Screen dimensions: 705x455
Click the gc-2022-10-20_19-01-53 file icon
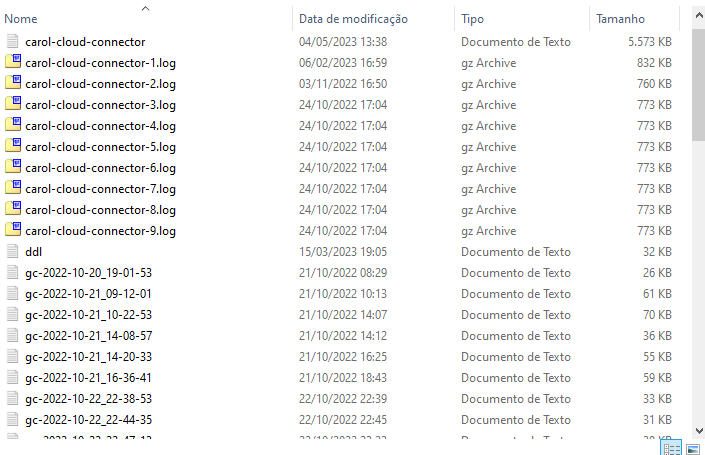pyautogui.click(x=13, y=273)
